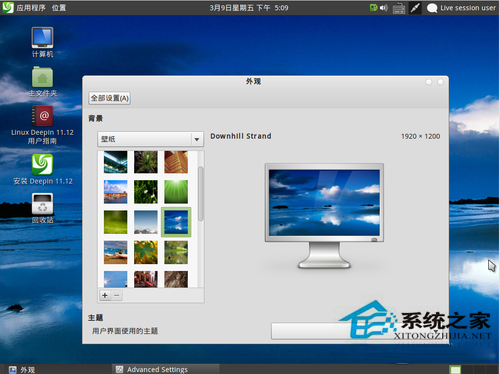The width and height of the screenshot is (500, 374).
Task: Select the green river landscape wallpaper thumbnail
Action: 176,252
